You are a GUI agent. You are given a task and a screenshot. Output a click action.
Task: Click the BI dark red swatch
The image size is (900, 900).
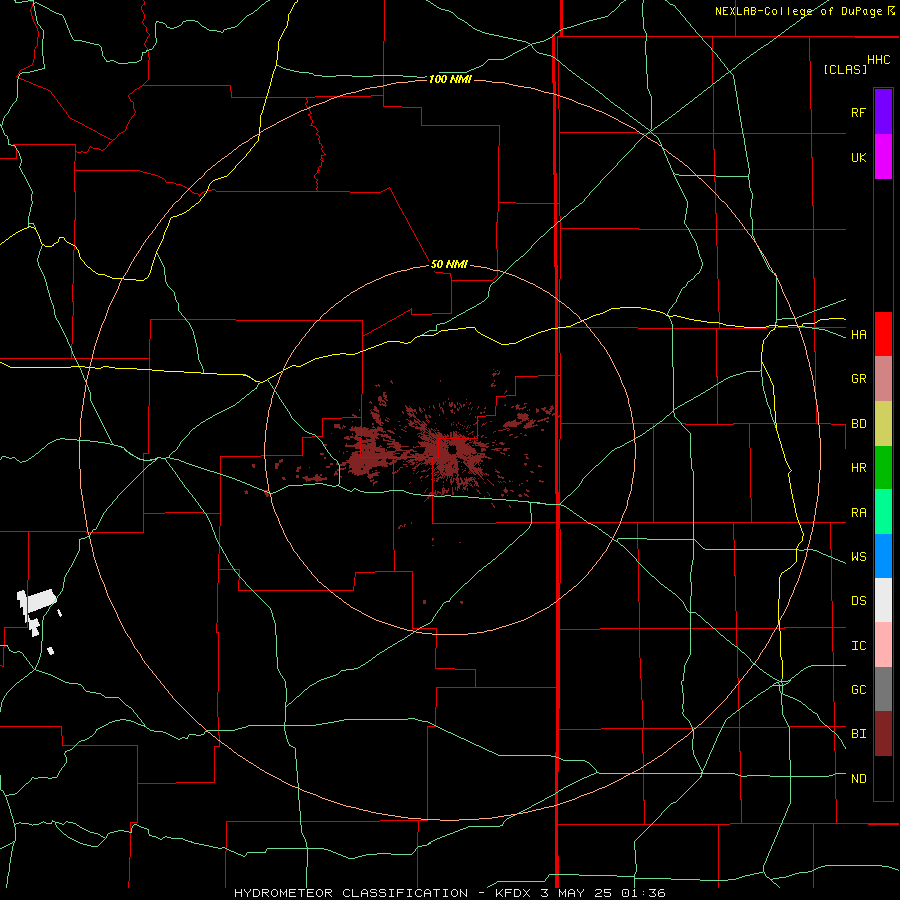(x=883, y=734)
